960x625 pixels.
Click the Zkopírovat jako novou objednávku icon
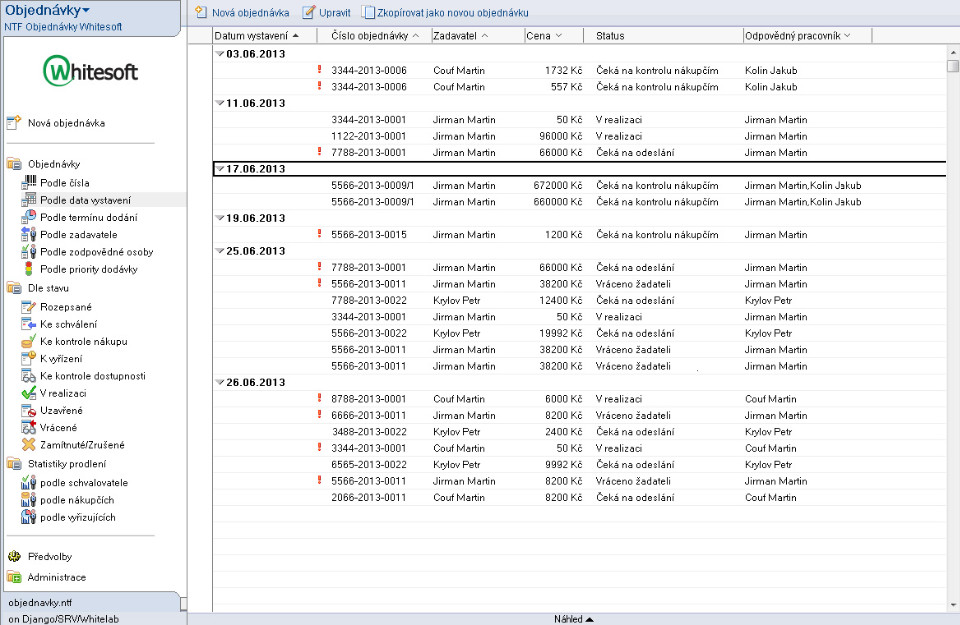(369, 13)
